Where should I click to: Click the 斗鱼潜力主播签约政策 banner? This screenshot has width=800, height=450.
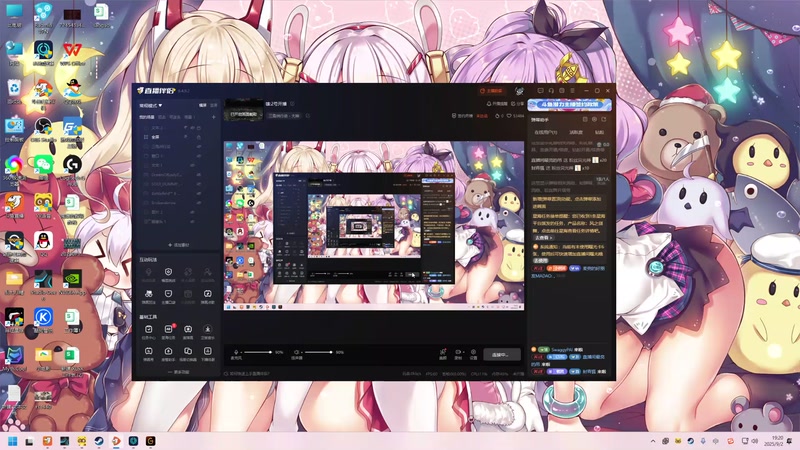pyautogui.click(x=569, y=105)
